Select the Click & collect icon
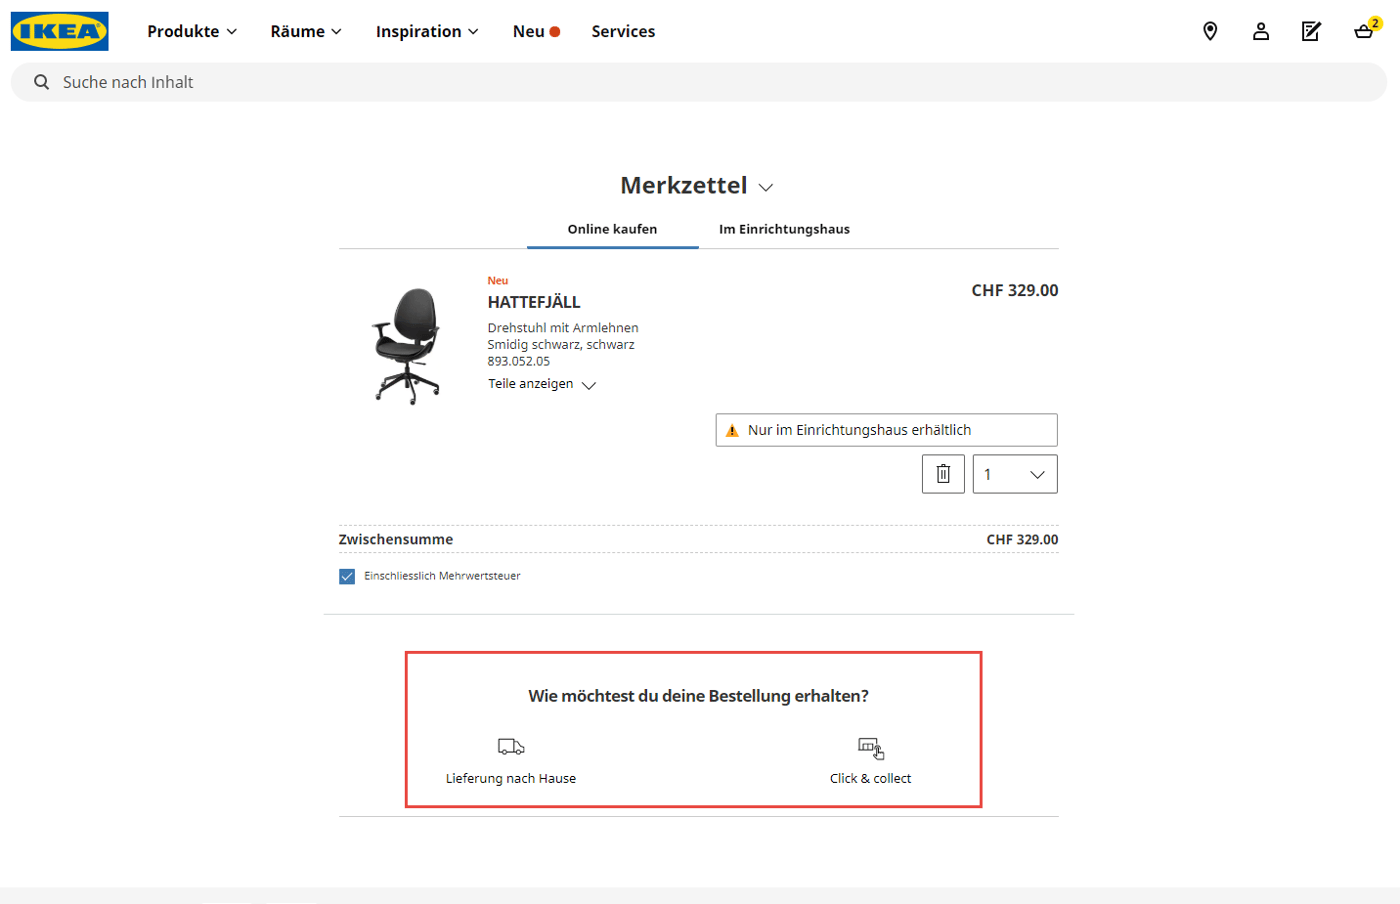The width and height of the screenshot is (1400, 904). pos(870,746)
